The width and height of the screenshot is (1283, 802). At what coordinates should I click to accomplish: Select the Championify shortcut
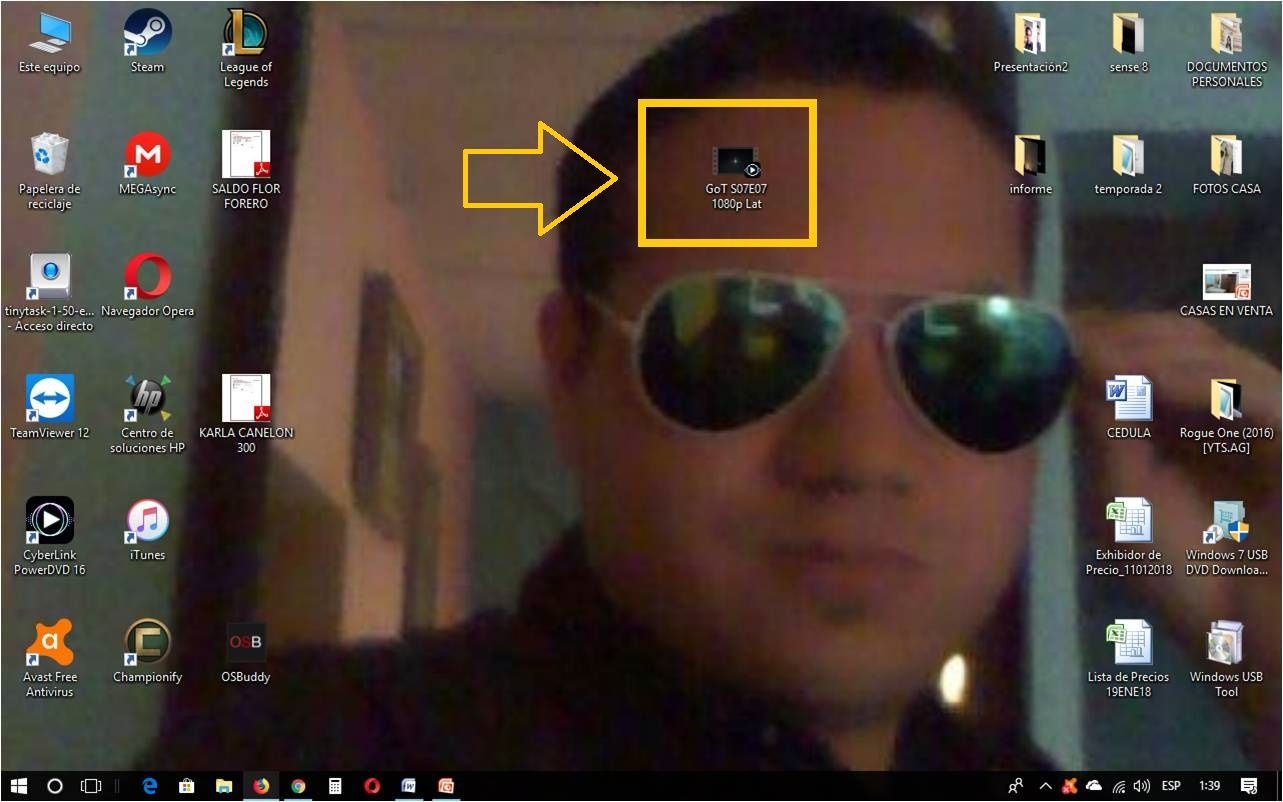click(x=147, y=653)
